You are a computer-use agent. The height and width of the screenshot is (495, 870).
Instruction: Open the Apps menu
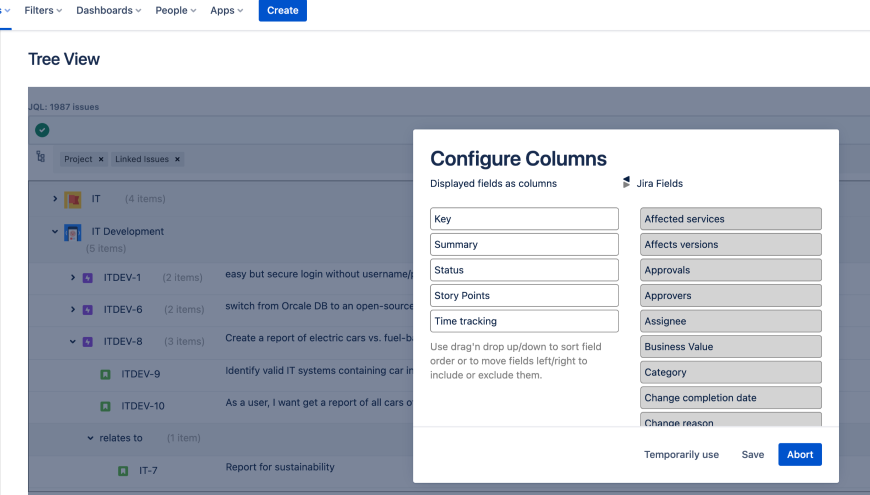226,11
